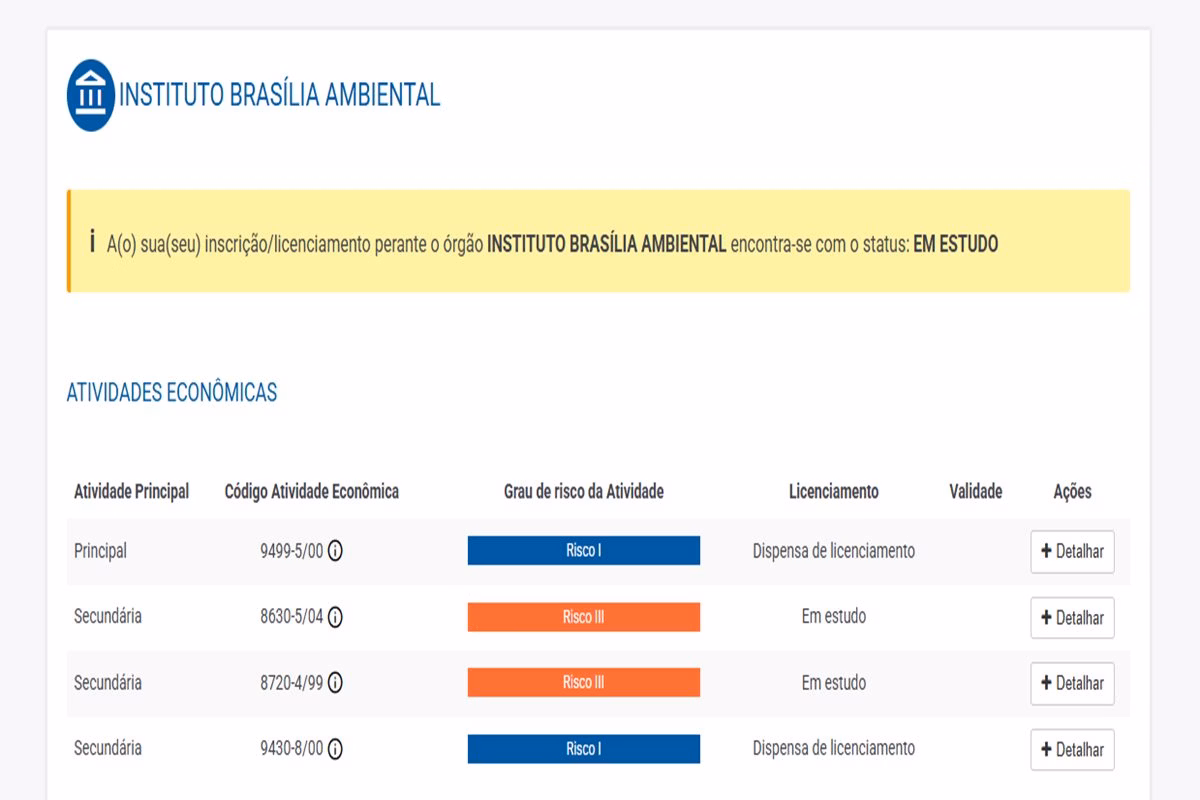This screenshot has width=1200, height=800.
Task: Click the Instituto Brasília Ambiental building icon
Action: coord(91,95)
